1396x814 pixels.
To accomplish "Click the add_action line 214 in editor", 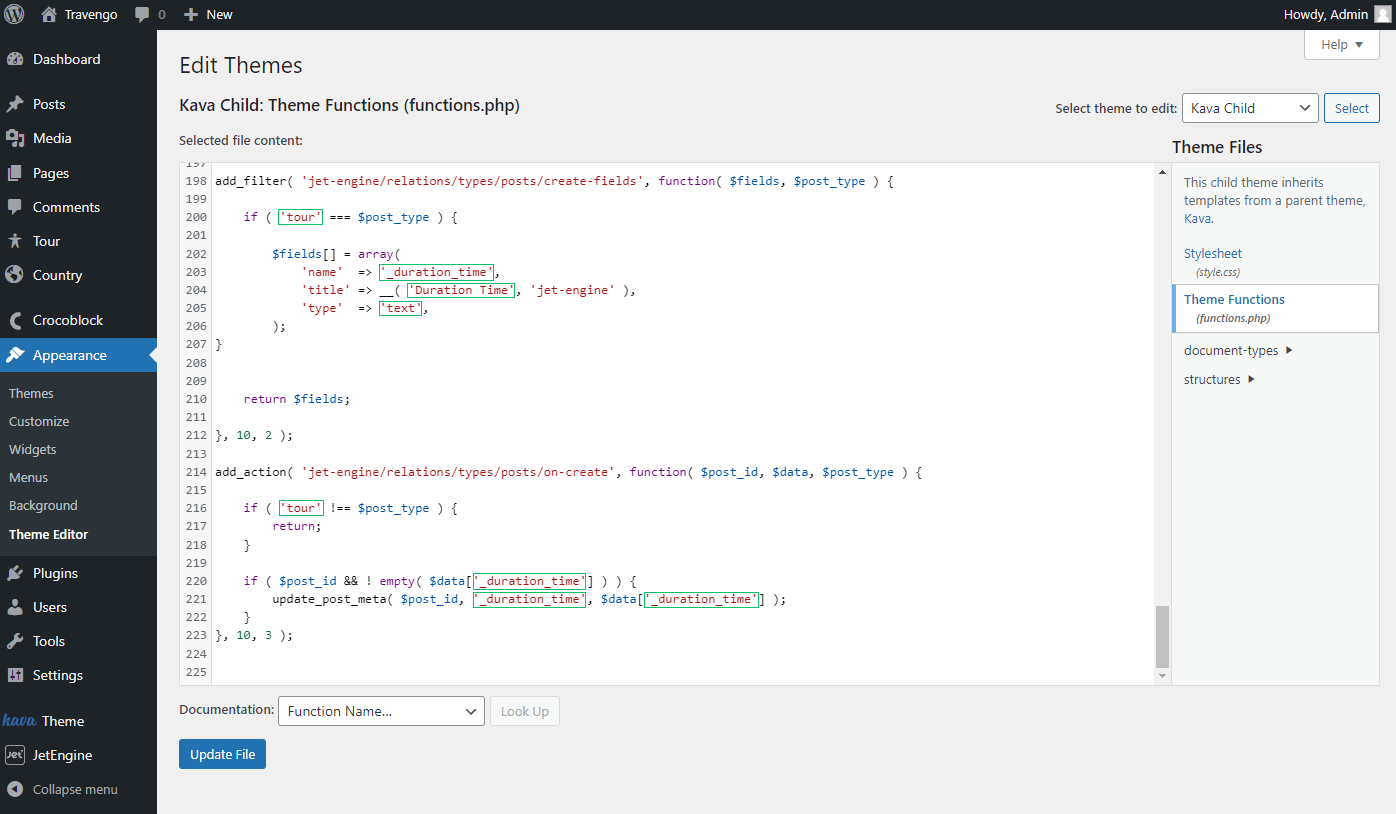I will tap(568, 472).
